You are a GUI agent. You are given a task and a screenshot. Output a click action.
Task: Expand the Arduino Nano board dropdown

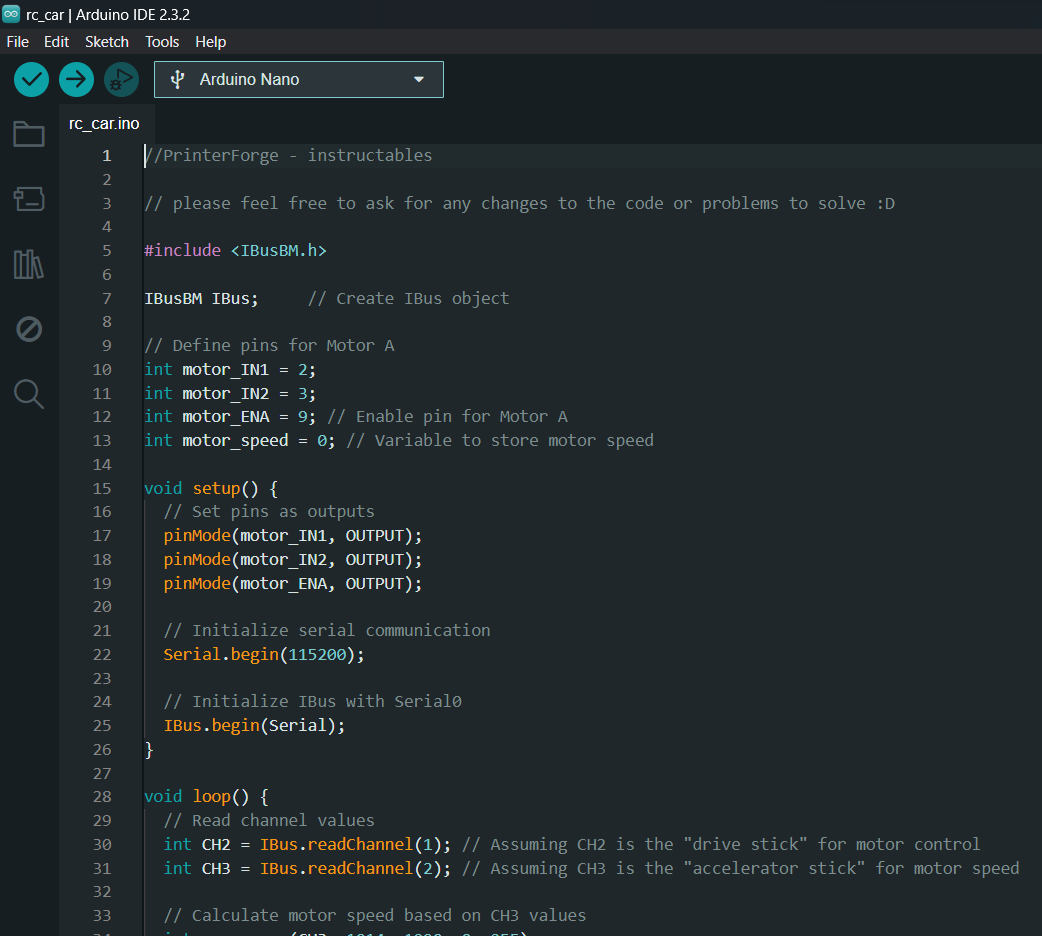click(x=299, y=80)
